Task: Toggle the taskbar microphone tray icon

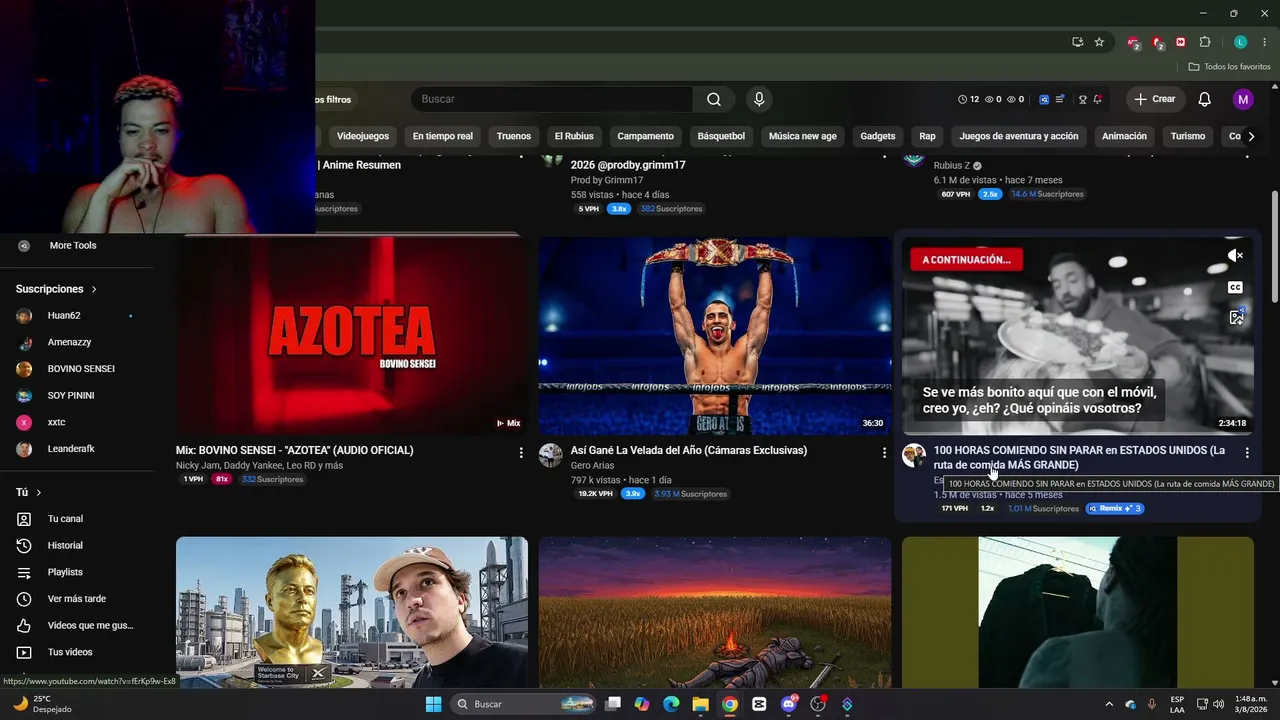Action: [1152, 704]
